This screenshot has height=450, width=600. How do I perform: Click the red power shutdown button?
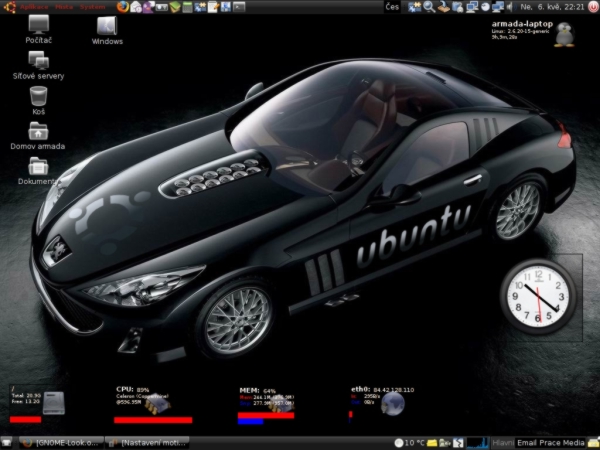[592, 7]
